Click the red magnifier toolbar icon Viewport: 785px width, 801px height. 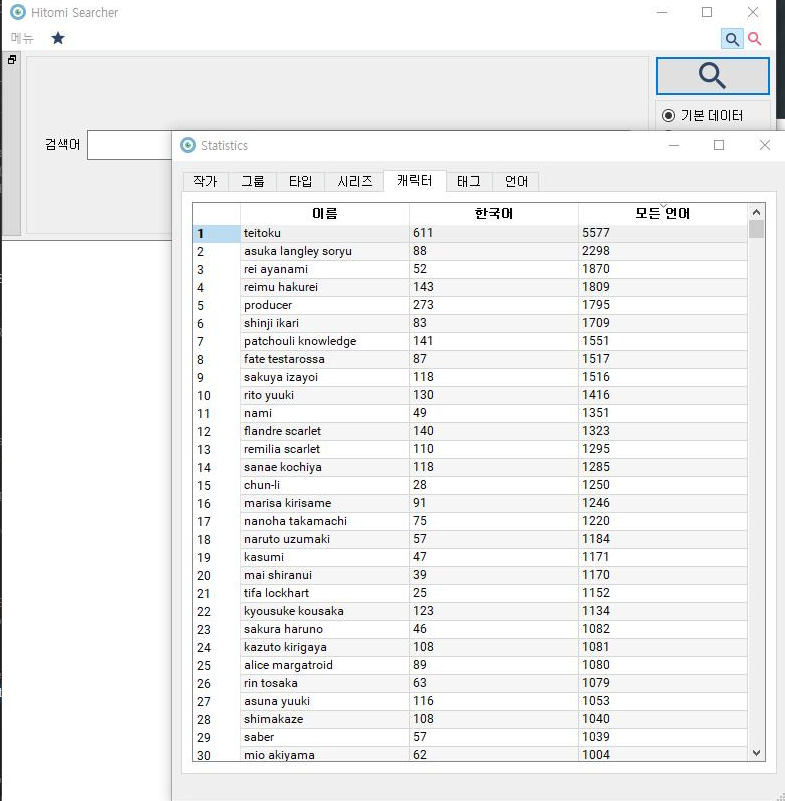(754, 39)
